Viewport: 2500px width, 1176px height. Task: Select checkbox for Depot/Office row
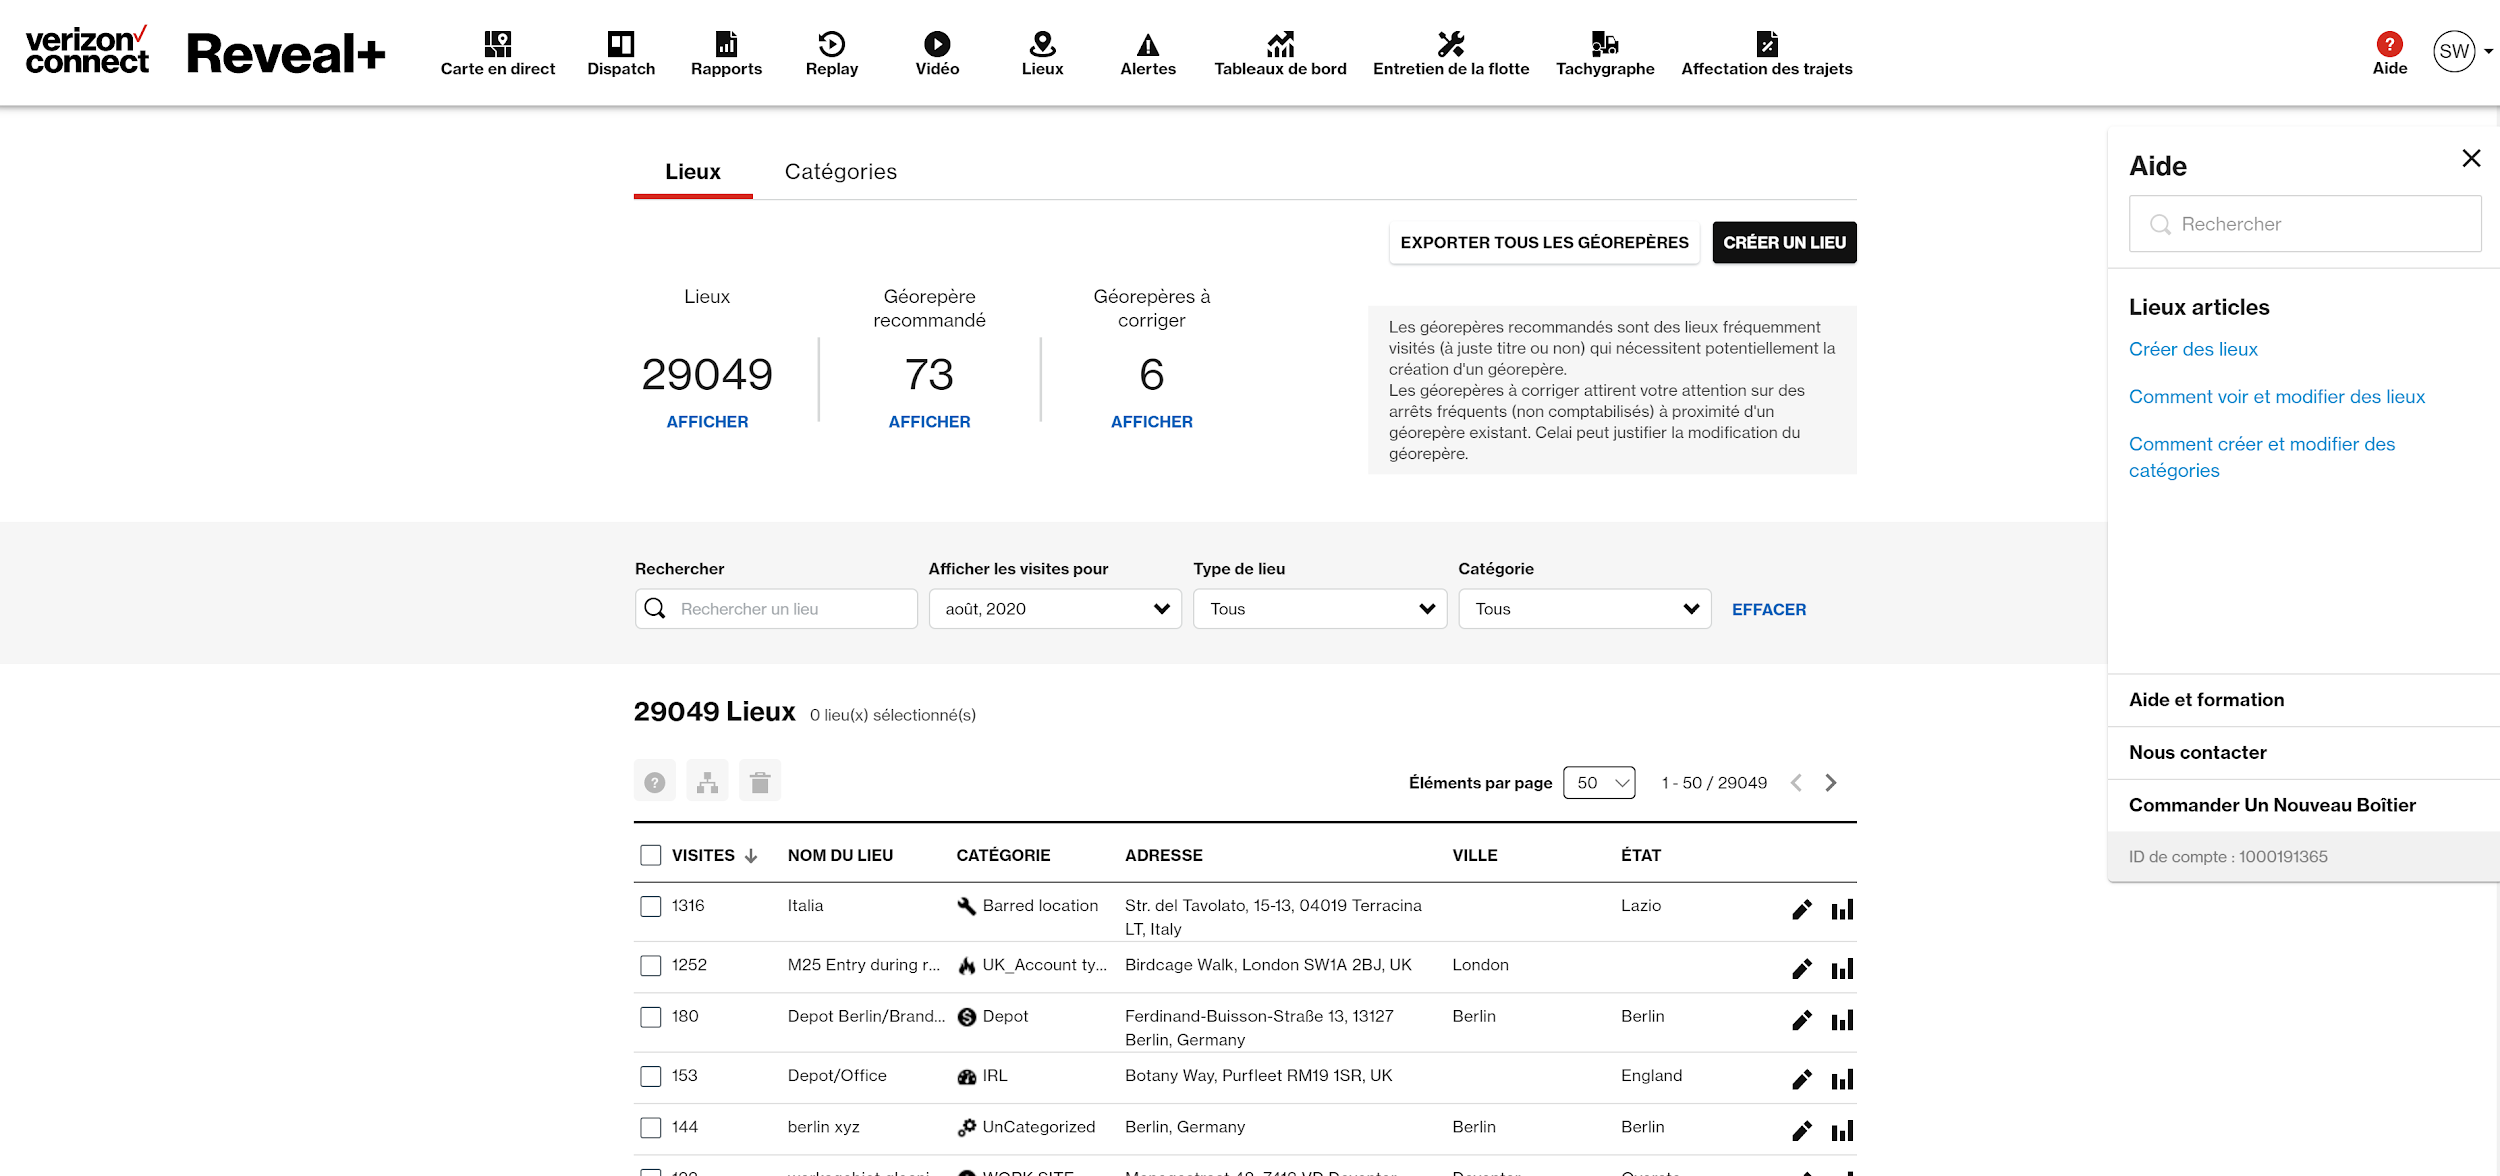tap(651, 1077)
